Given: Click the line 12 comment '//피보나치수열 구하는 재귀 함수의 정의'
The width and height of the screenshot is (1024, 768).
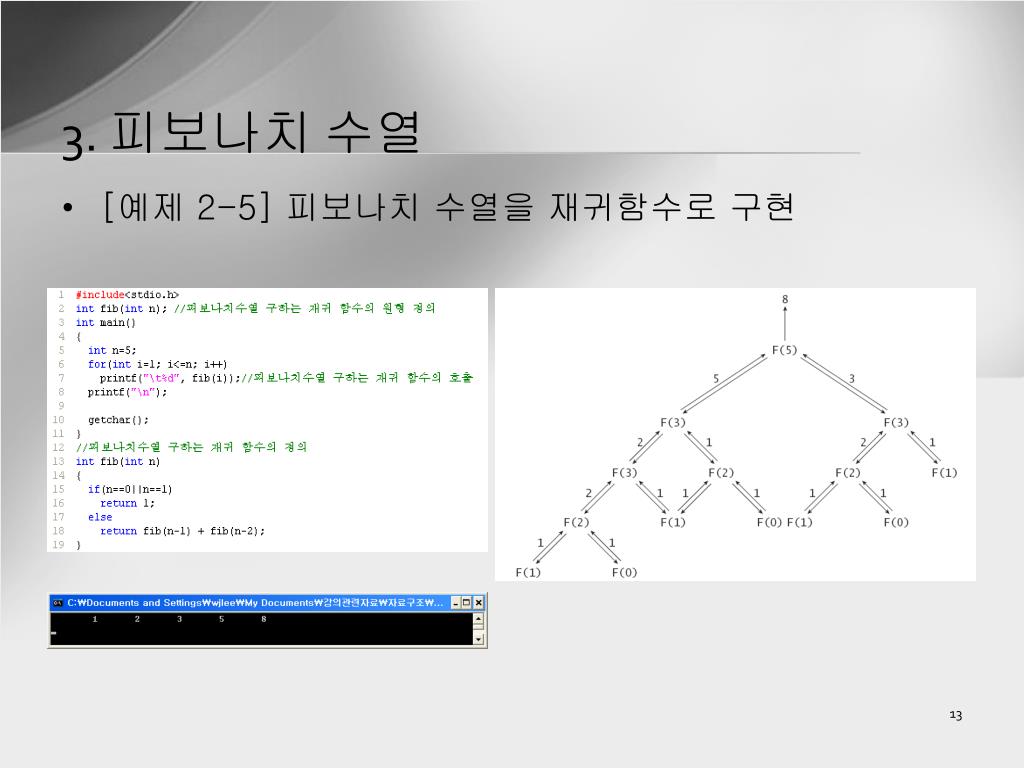Looking at the screenshot, I should click(x=191, y=447).
